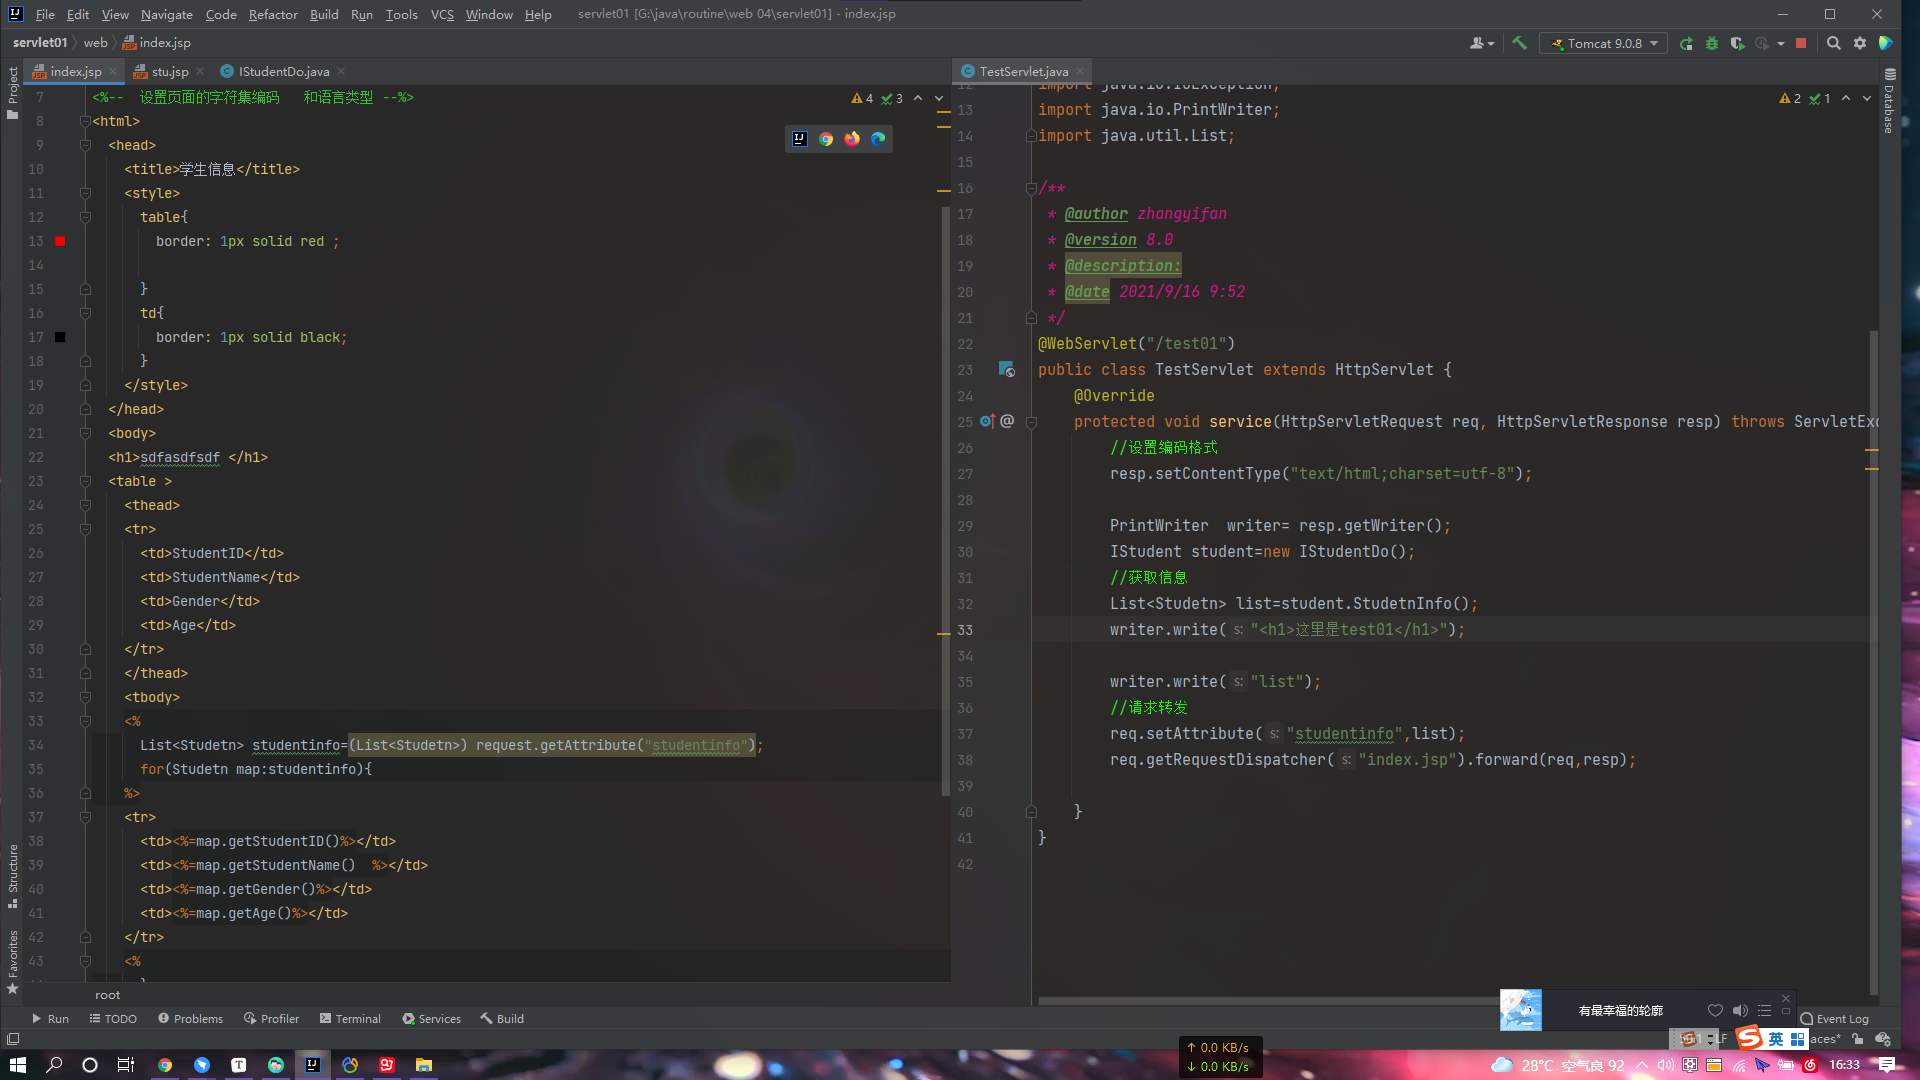
Task: Rerun the Tomcat server
Action: [1686, 43]
